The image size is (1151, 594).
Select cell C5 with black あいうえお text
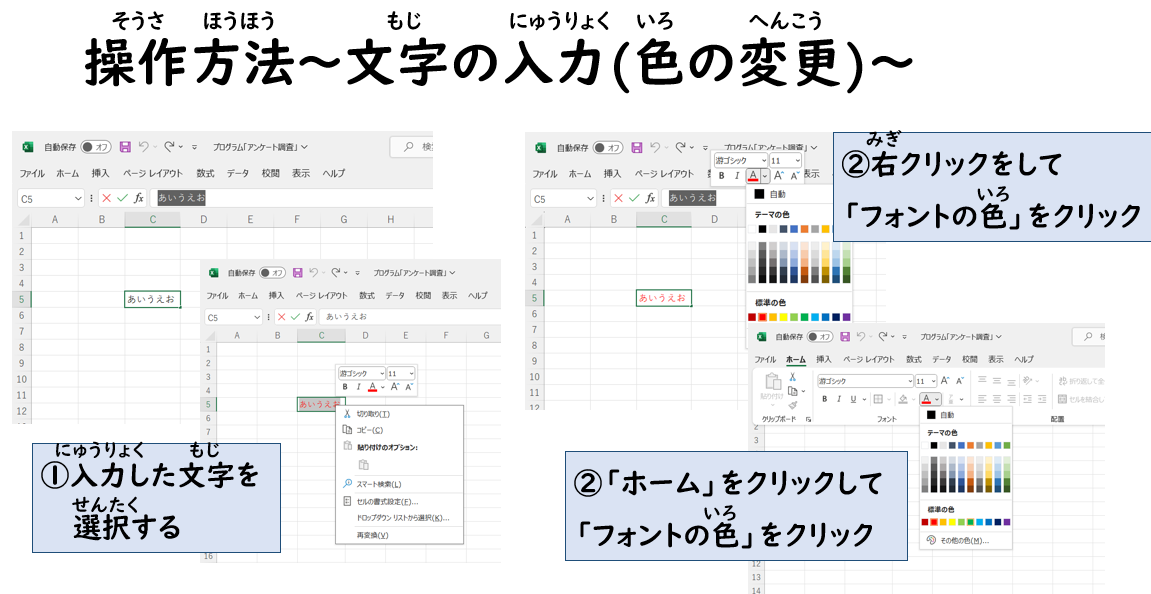pyautogui.click(x=152, y=299)
